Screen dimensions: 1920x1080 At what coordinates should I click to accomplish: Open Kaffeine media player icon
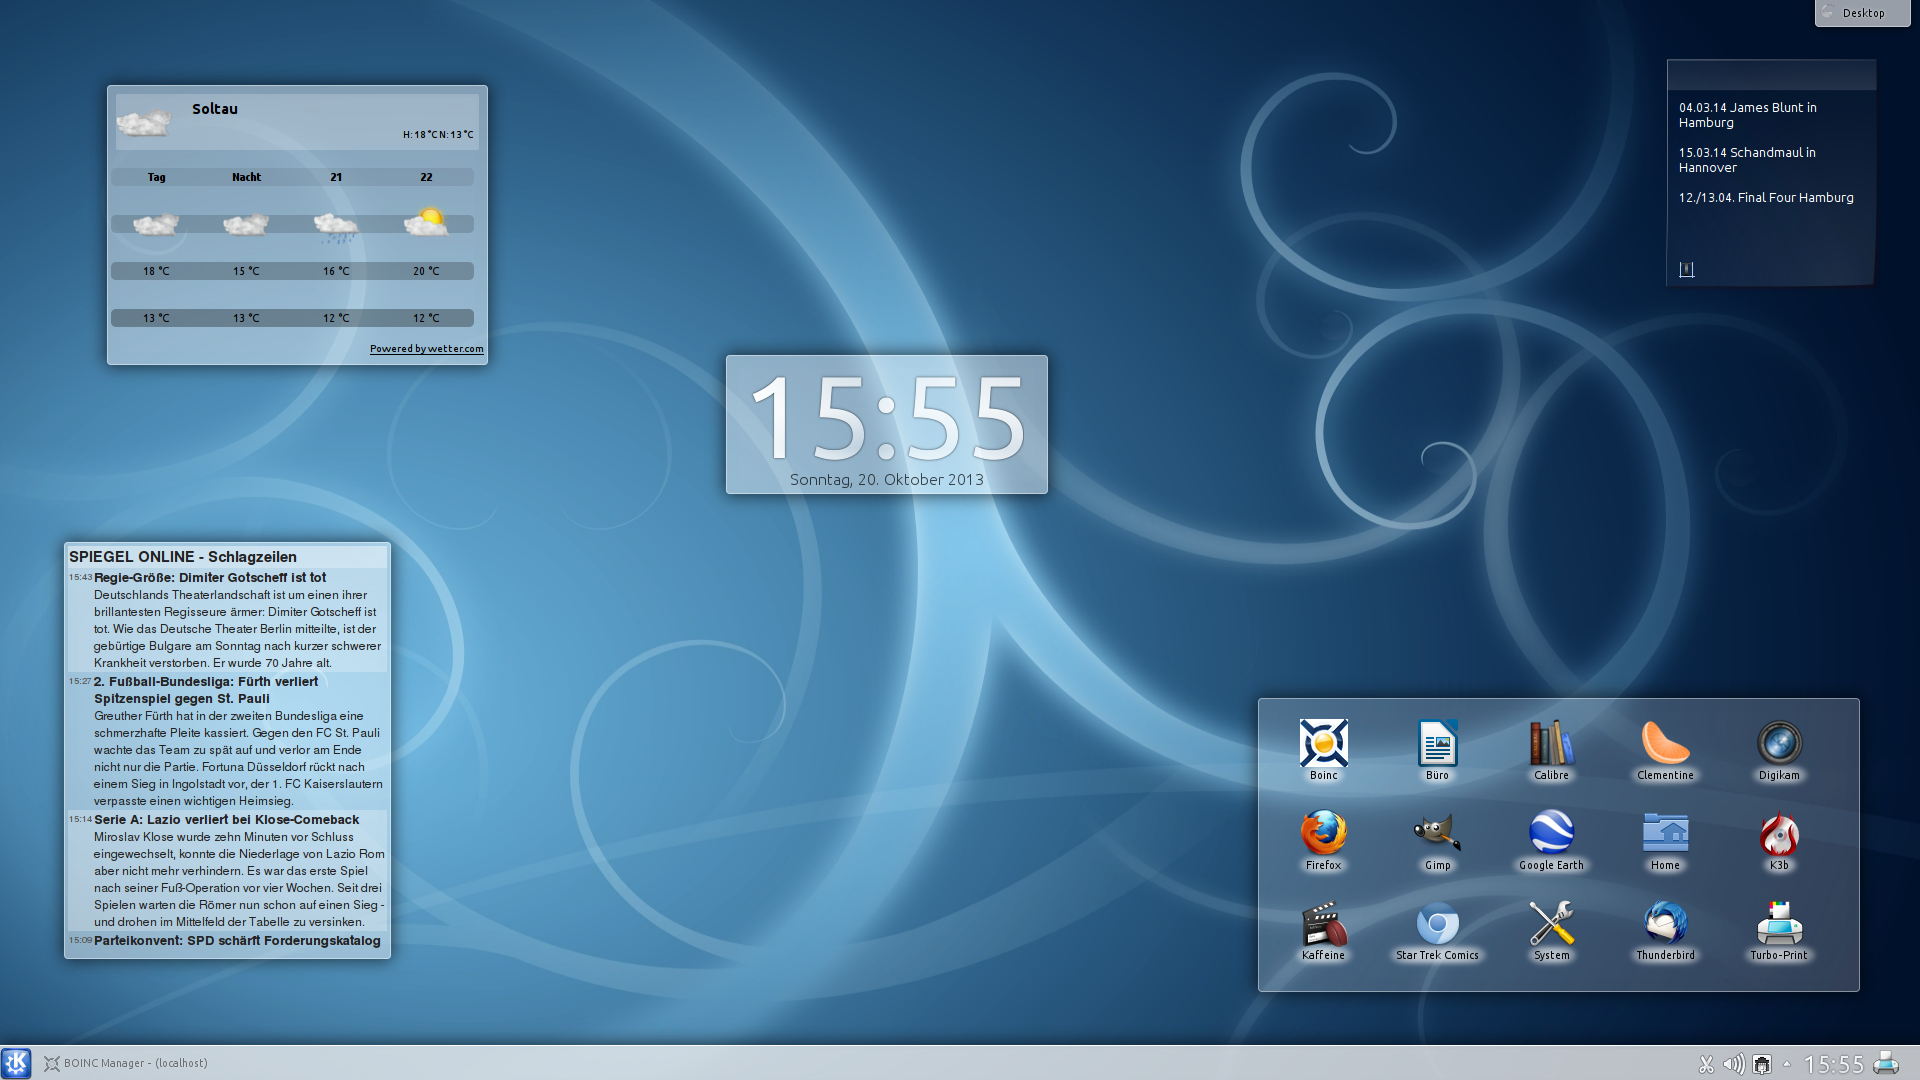1323,923
